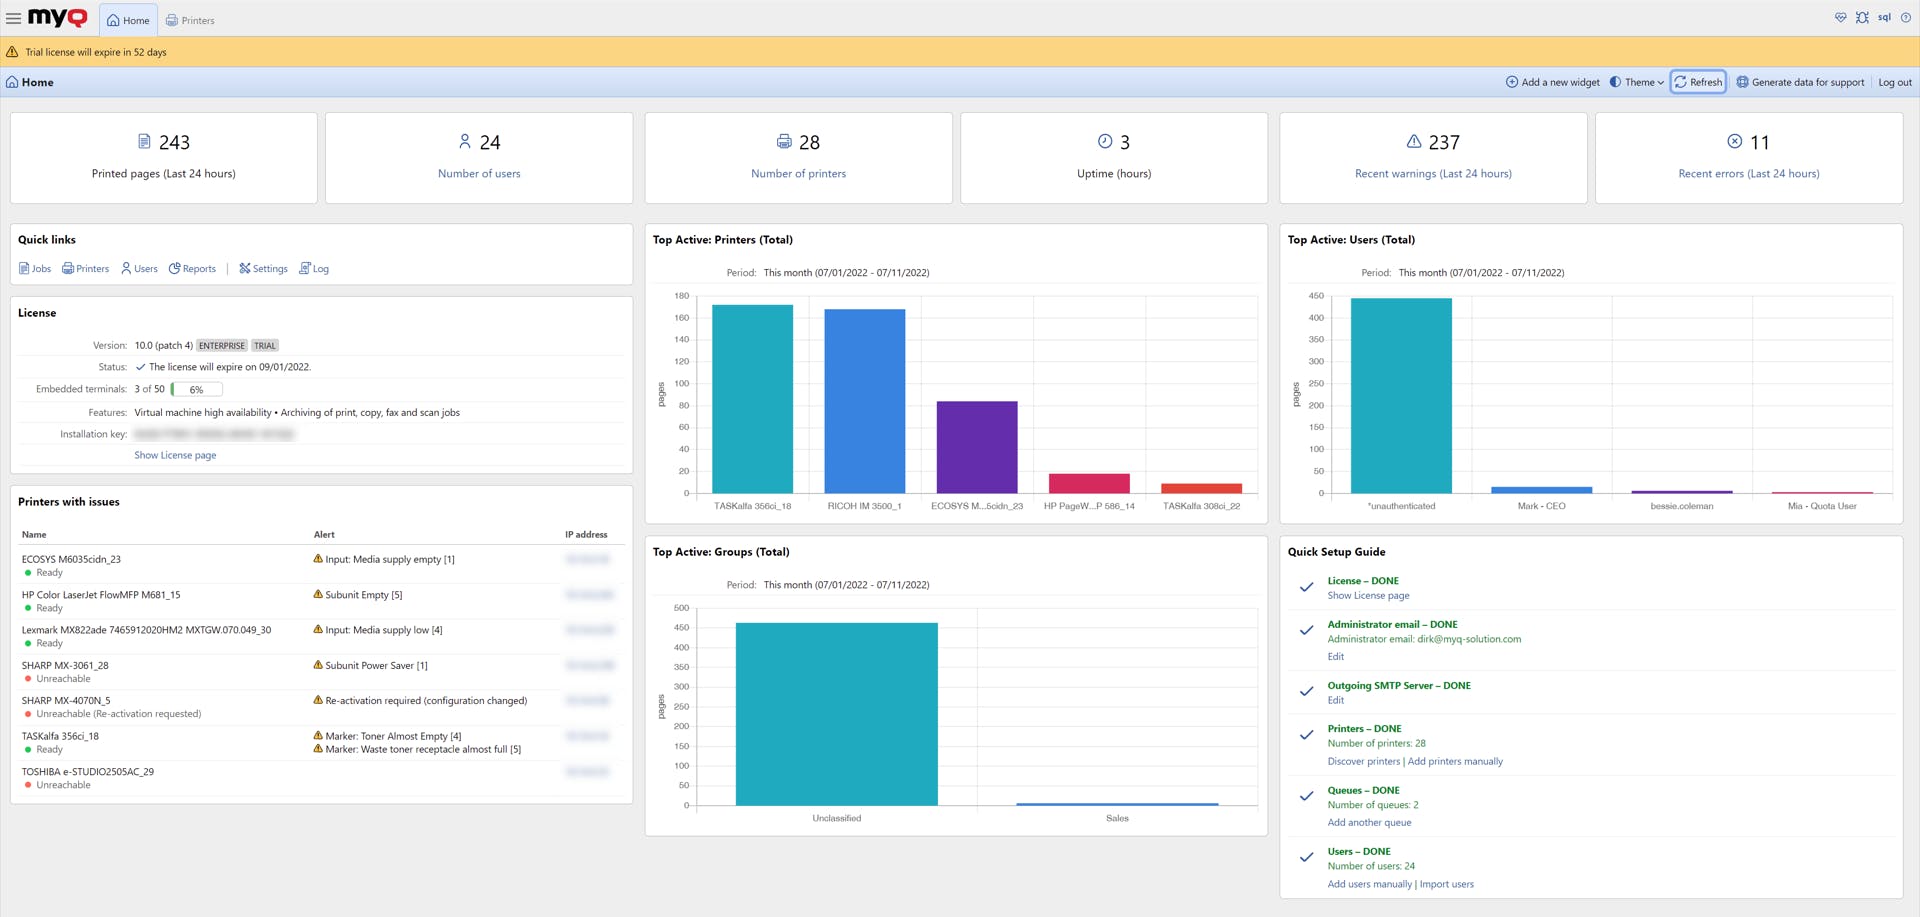Click the checkmark beside Queues – DONE
This screenshot has height=917, width=1920.
coord(1306,797)
